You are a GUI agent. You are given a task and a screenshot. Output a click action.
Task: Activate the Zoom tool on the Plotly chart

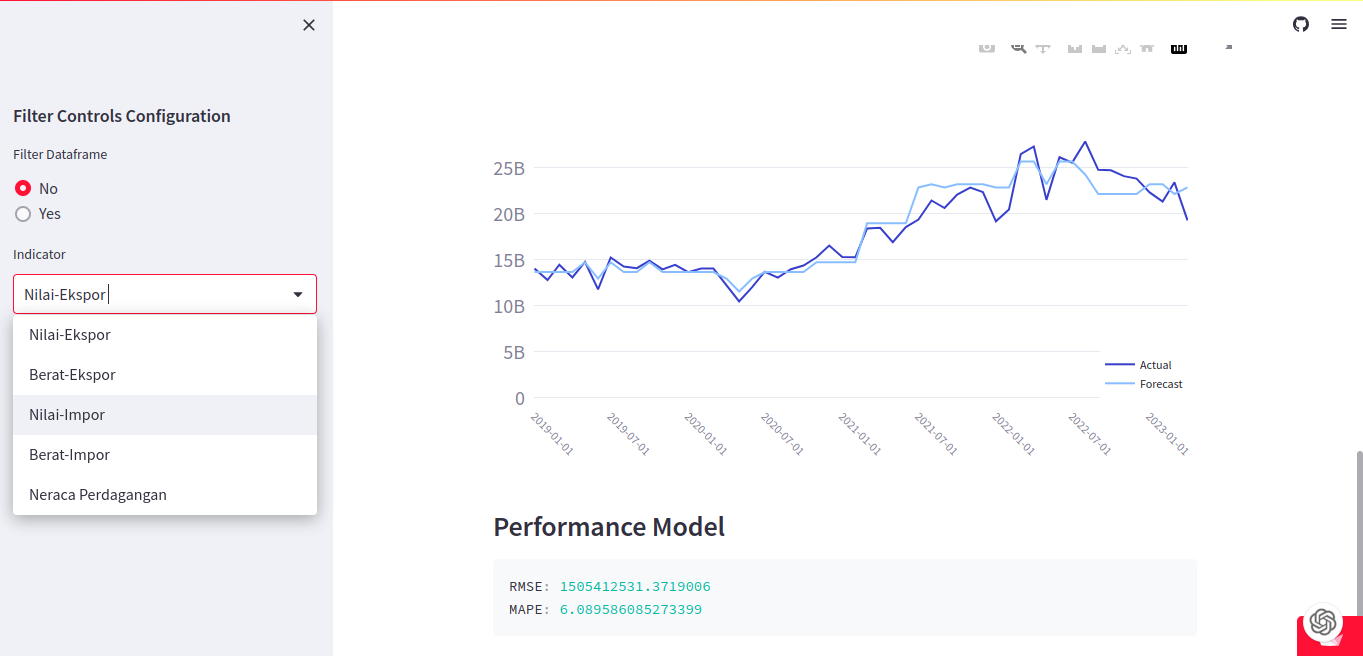tap(1017, 46)
